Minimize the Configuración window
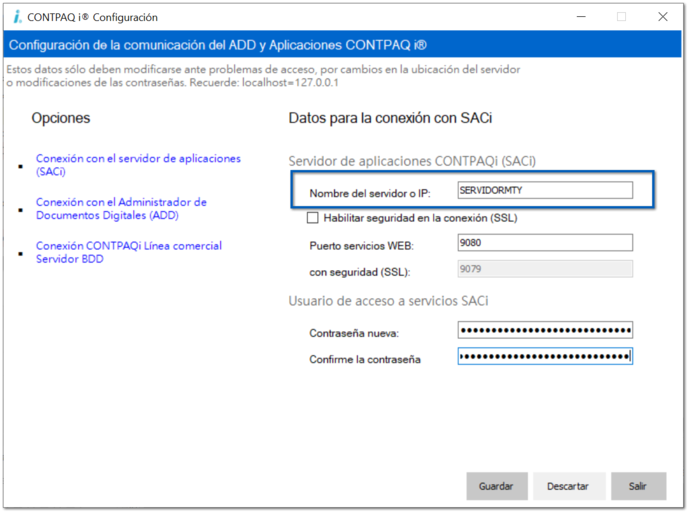This screenshot has height=513, width=689. (581, 17)
